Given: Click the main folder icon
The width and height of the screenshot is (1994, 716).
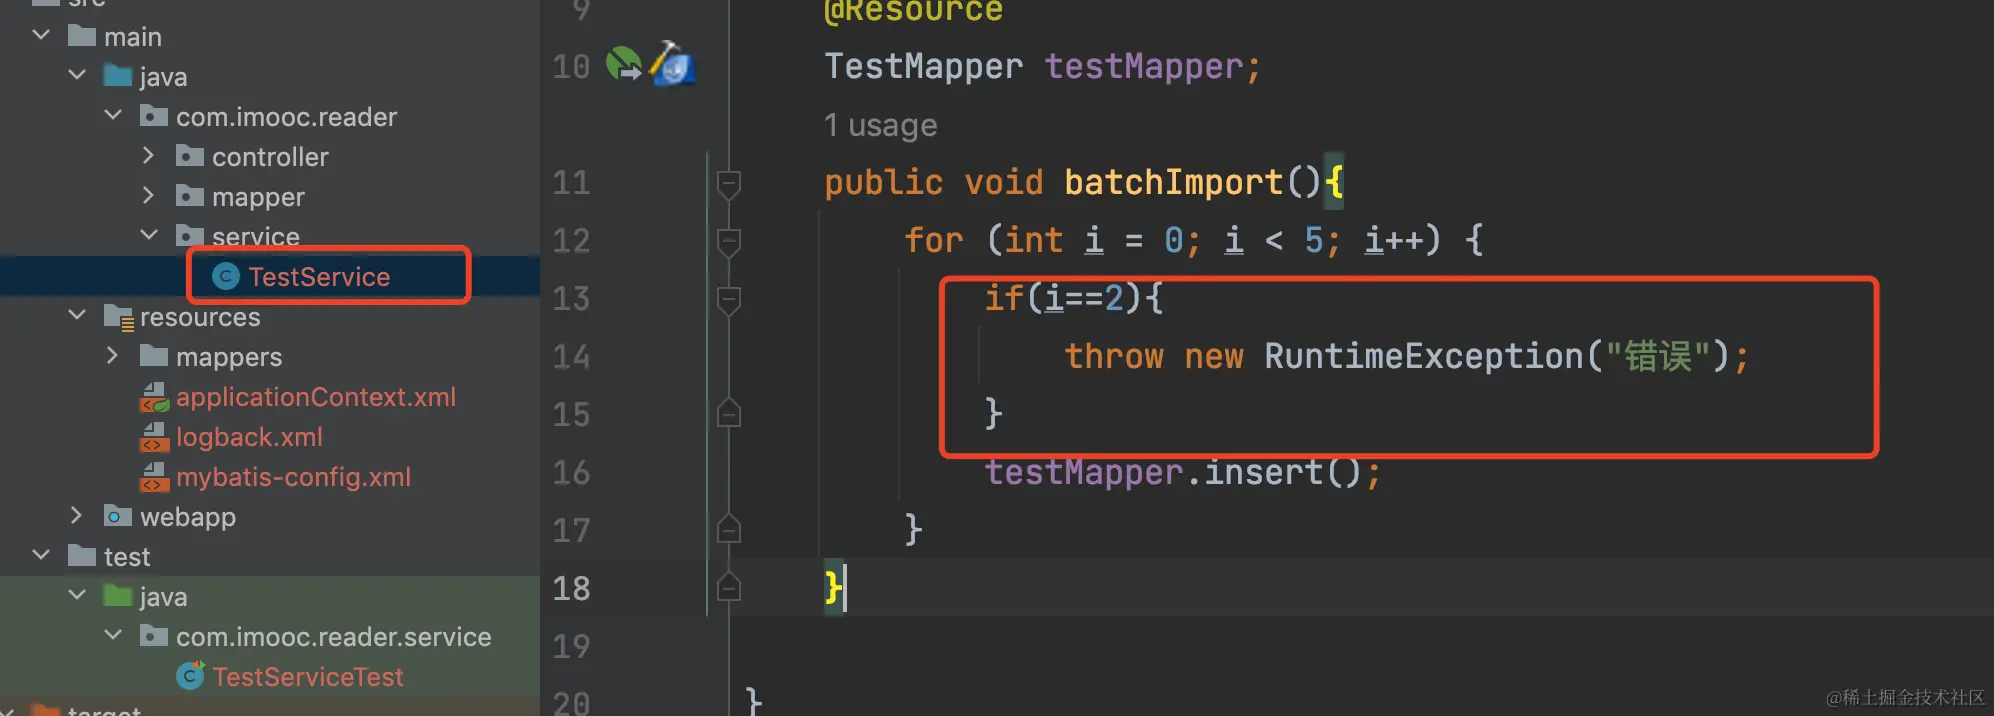Looking at the screenshot, I should pyautogui.click(x=82, y=36).
